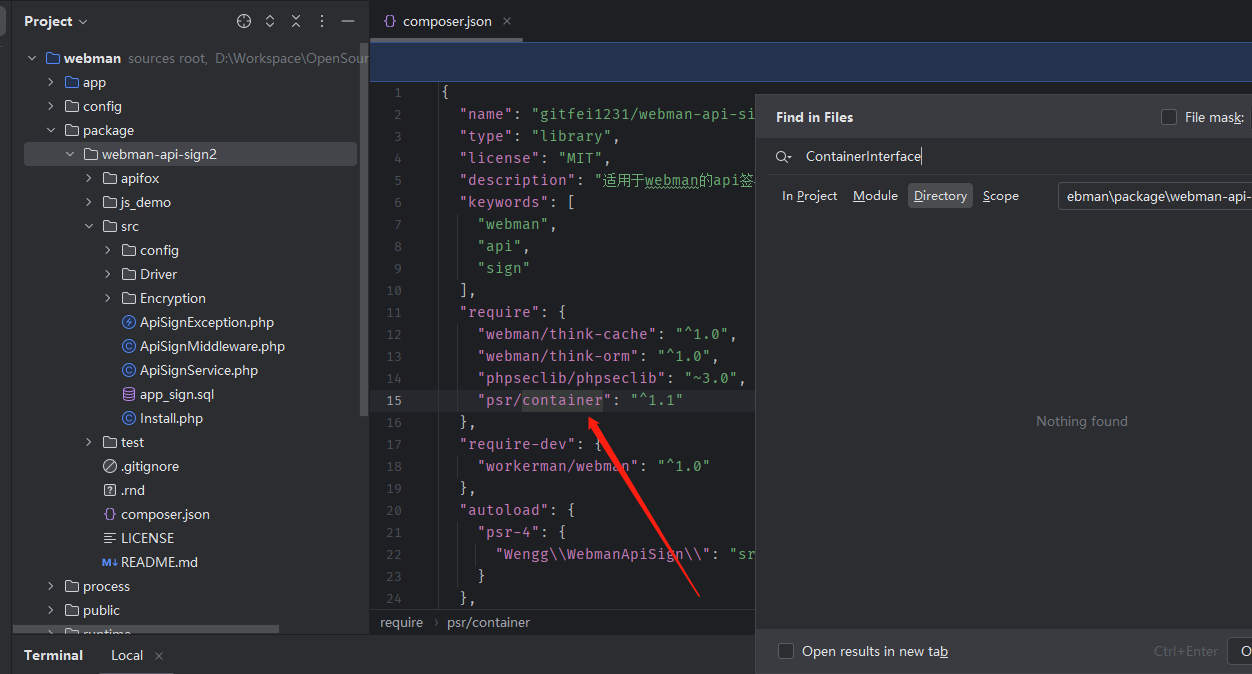Open the search history magnifier icon
Viewport: 1252px width, 674px height.
point(784,156)
